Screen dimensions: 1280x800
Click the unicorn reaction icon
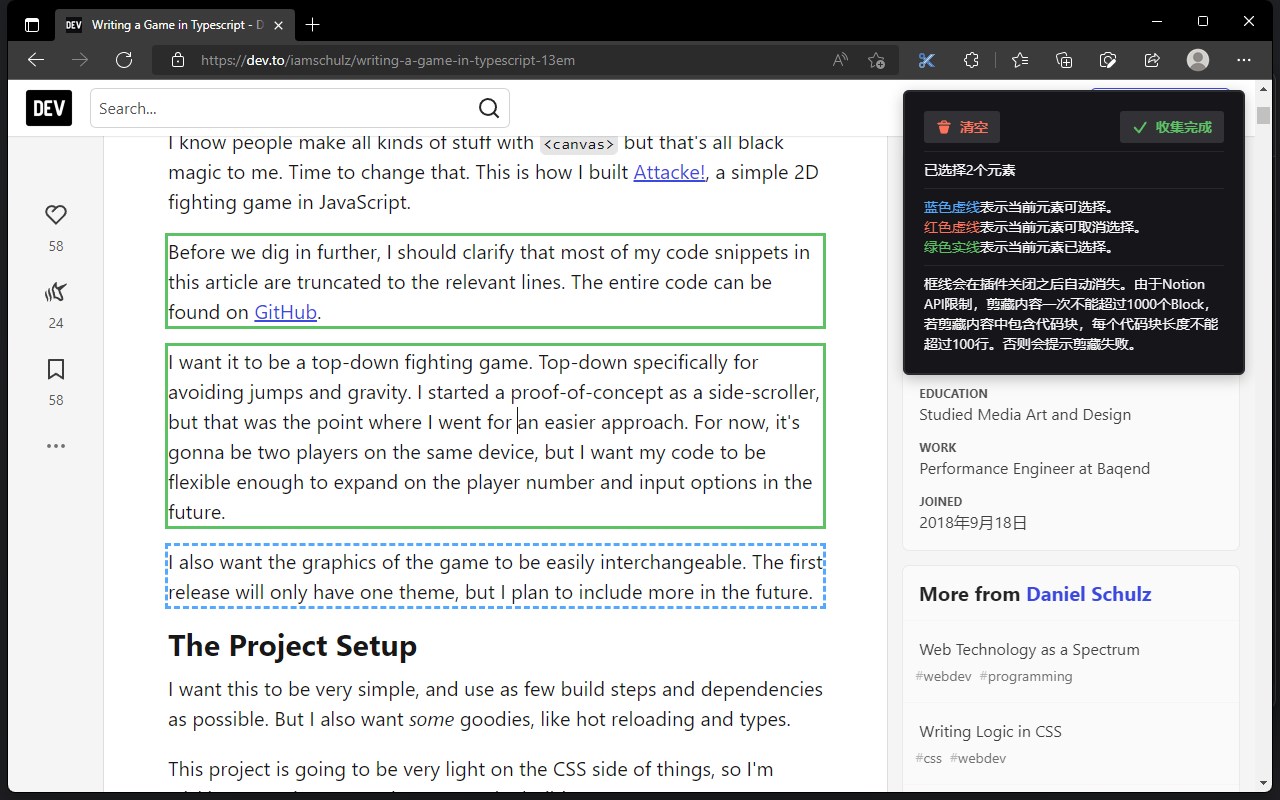click(56, 292)
